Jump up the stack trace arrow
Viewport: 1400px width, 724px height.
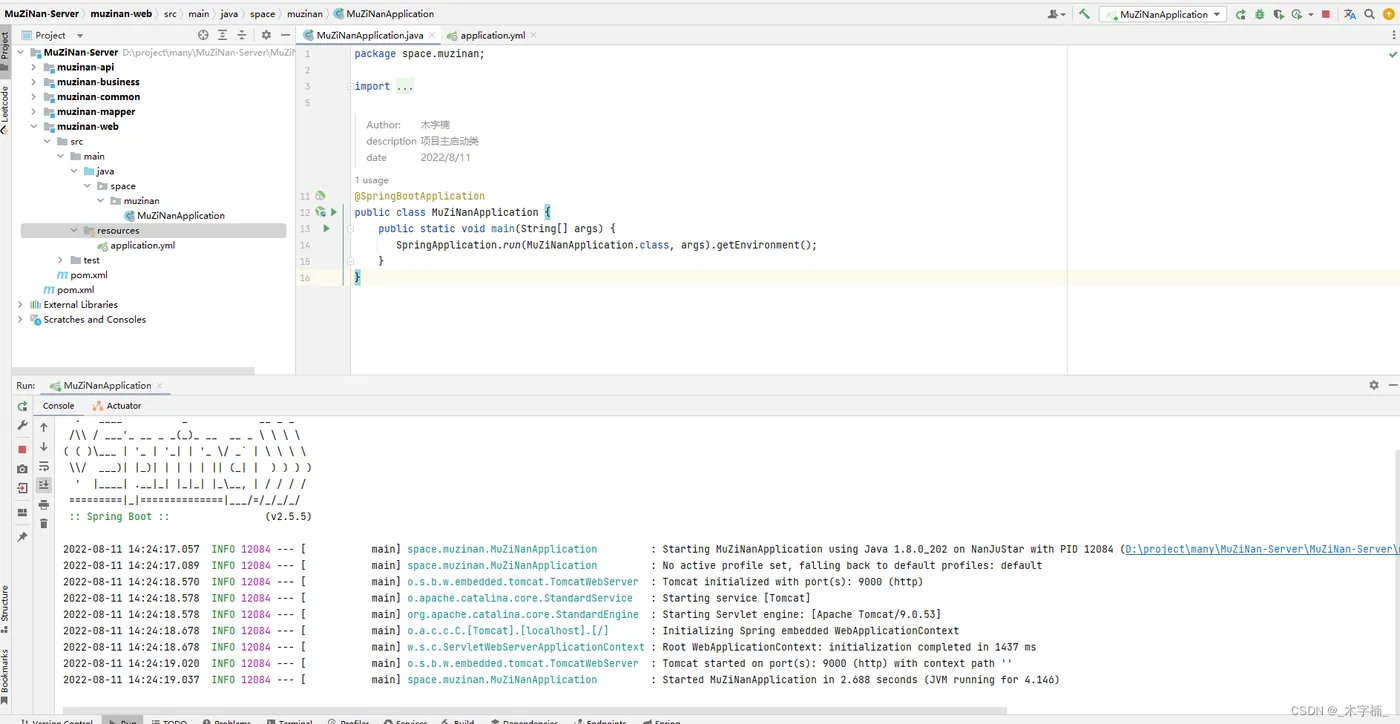(44, 427)
